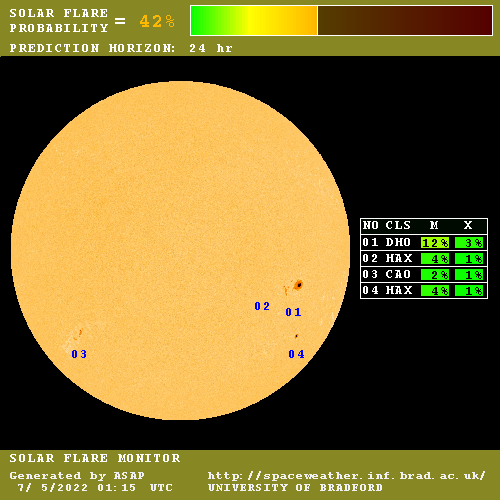This screenshot has height=500, width=500.
Task: Click the "PREDICTION HORIZON: 24 hr" text
Action: (121, 48)
